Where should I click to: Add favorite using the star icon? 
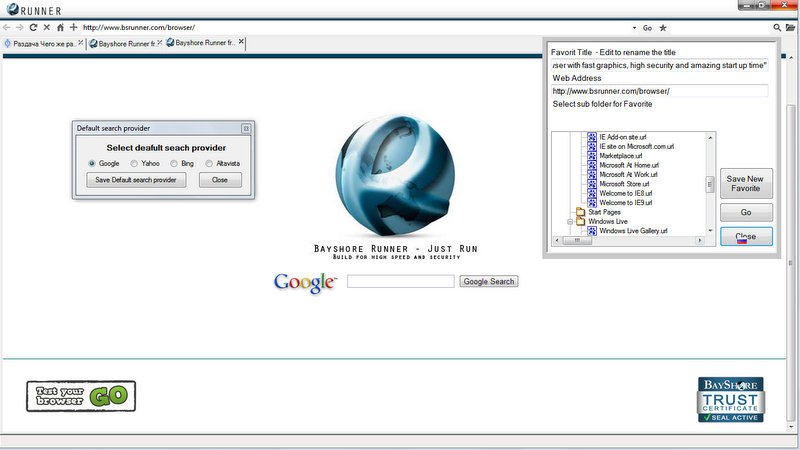tap(663, 28)
